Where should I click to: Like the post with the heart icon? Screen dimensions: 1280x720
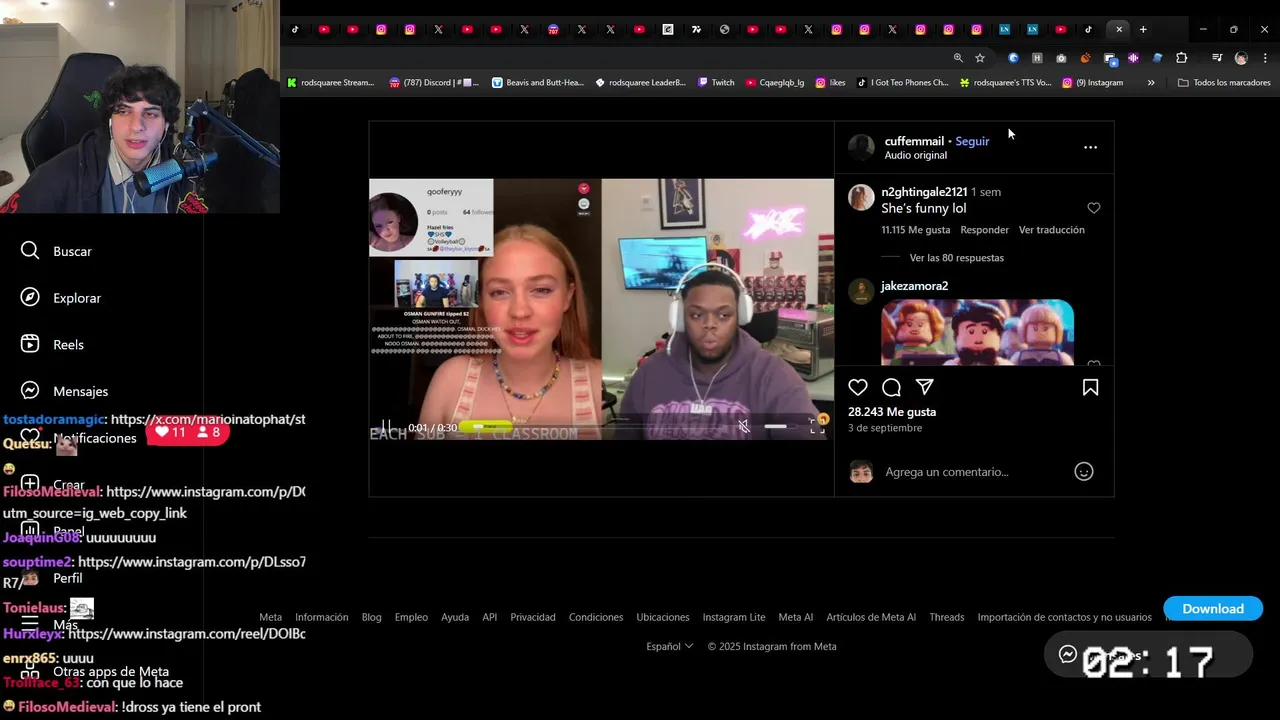[858, 387]
